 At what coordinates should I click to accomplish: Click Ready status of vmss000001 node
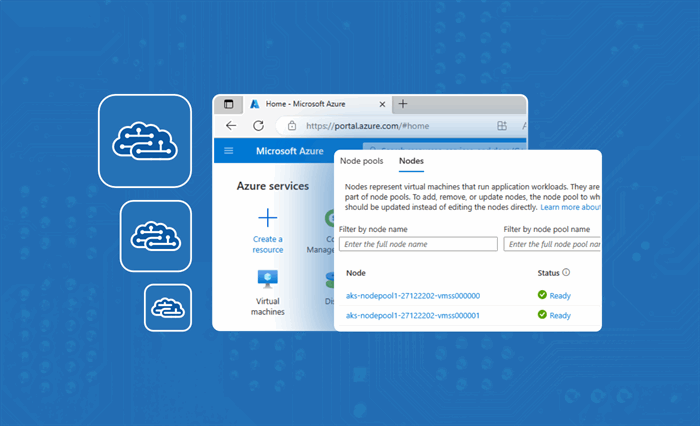[x=560, y=315]
